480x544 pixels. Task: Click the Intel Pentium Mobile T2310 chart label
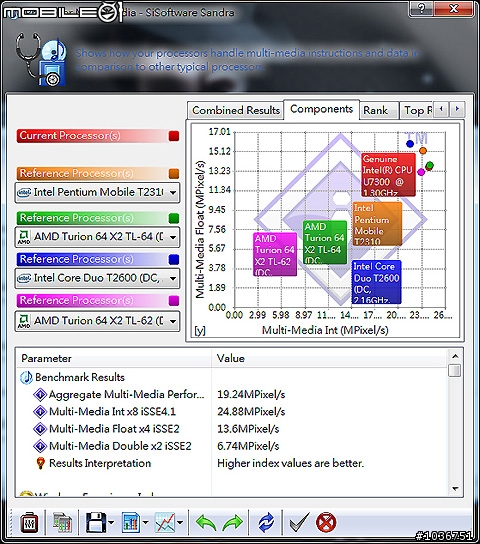[x=377, y=224]
